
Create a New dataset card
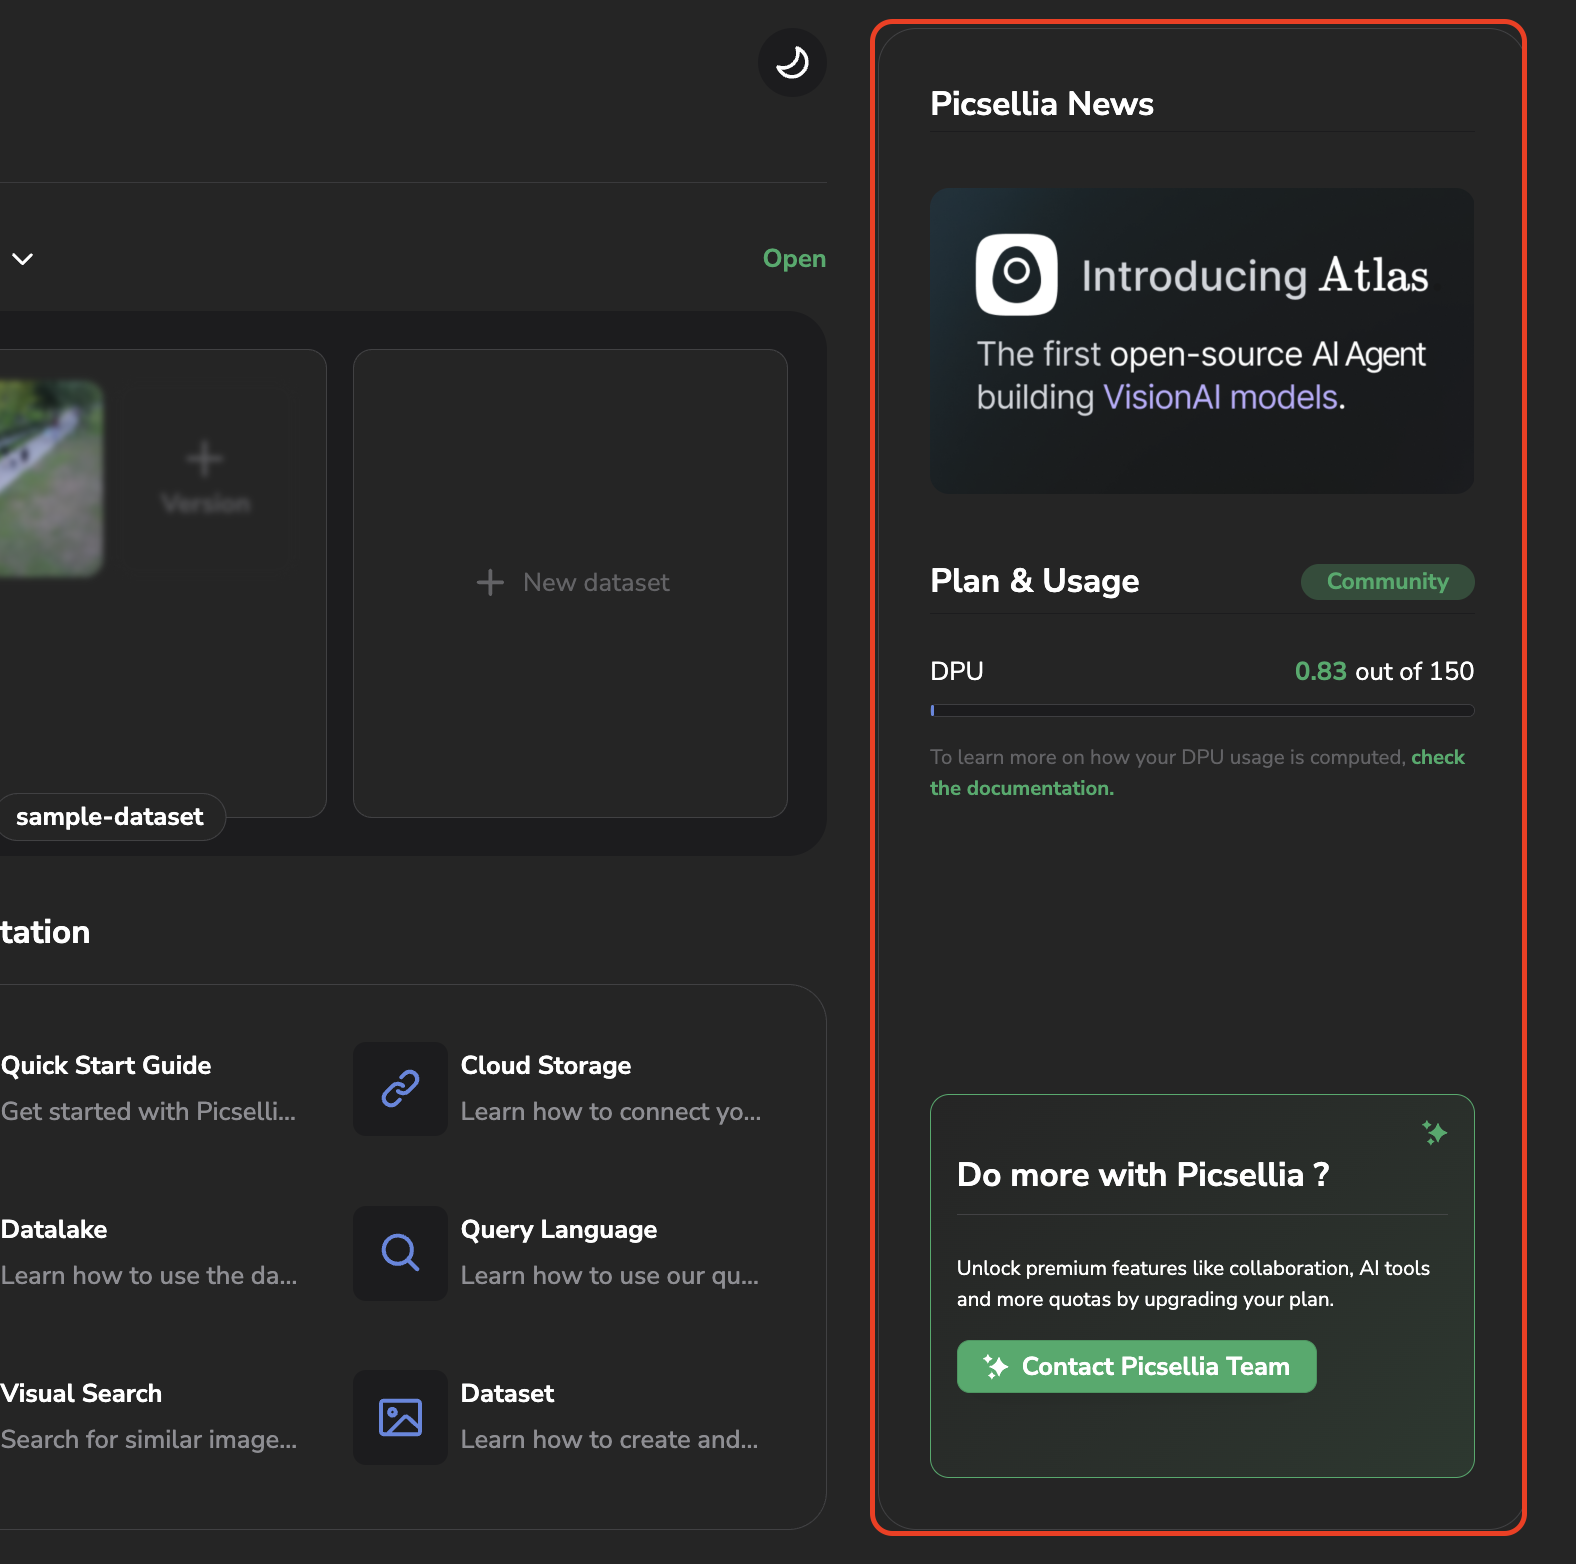click(x=570, y=583)
